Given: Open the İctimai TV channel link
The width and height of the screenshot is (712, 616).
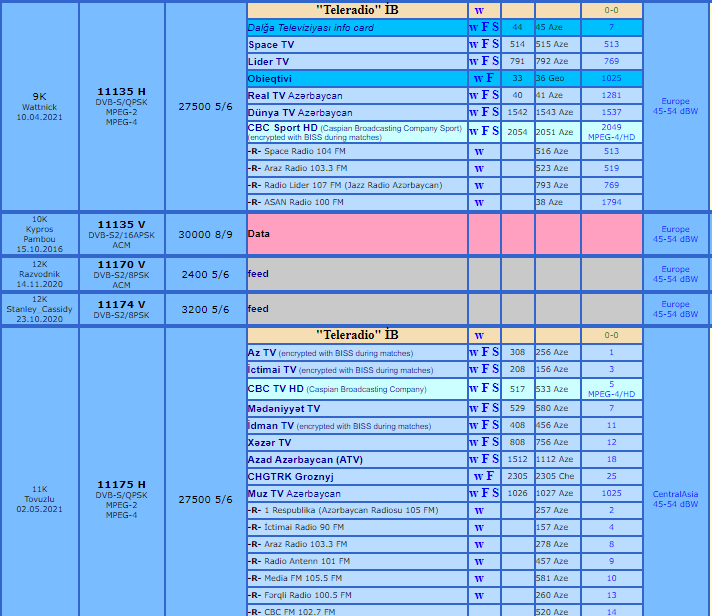Looking at the screenshot, I should click(272, 370).
